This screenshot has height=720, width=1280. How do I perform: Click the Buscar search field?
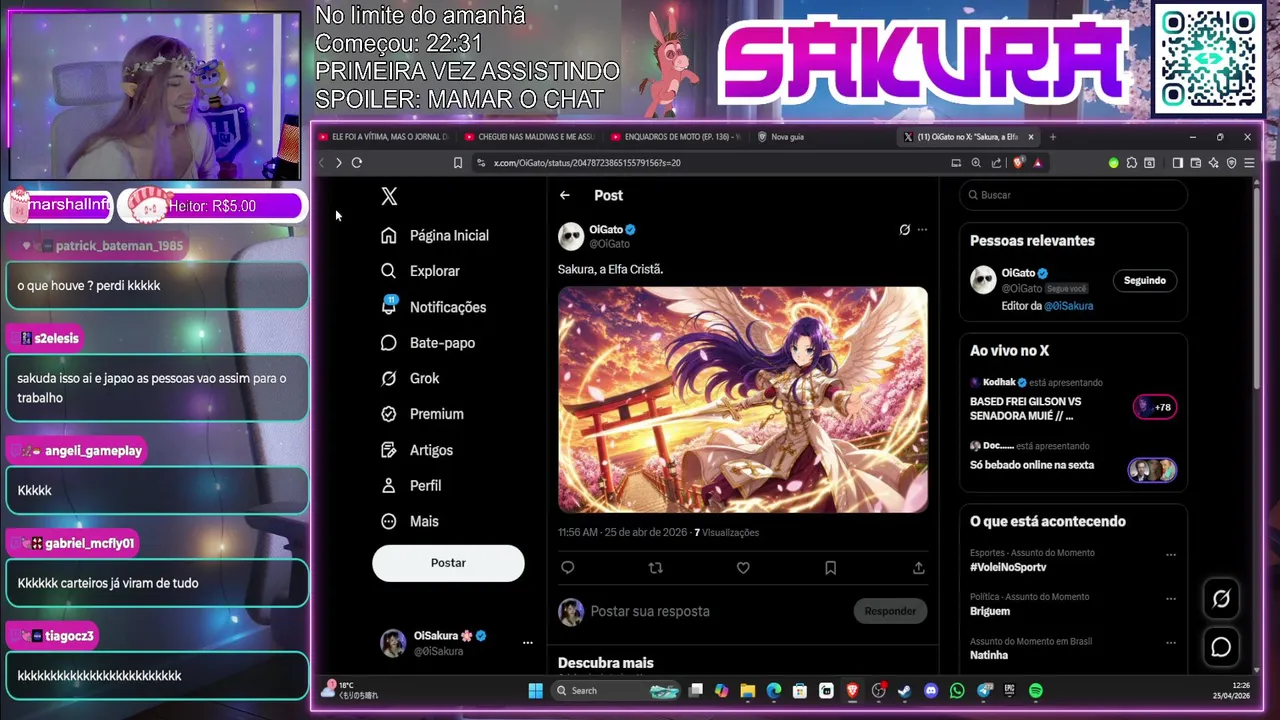(1073, 195)
